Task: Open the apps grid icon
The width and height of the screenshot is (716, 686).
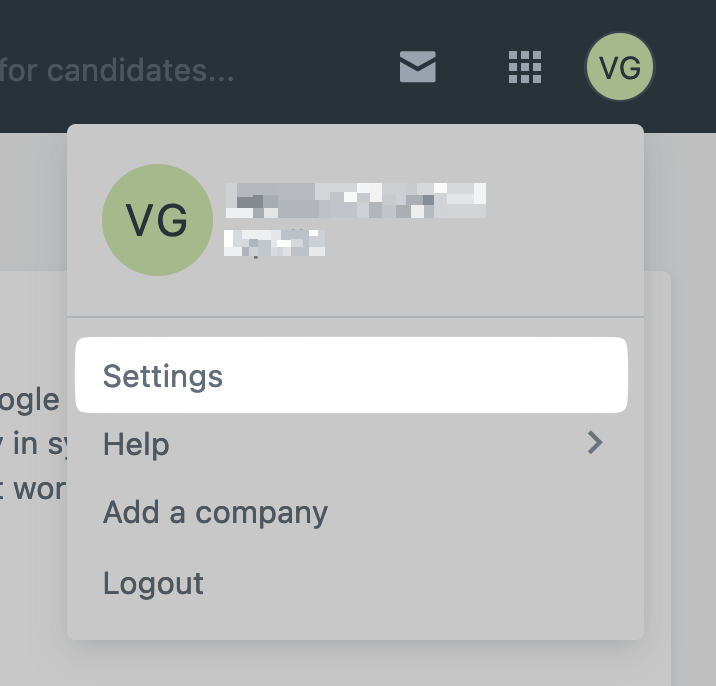Action: pyautogui.click(x=525, y=67)
